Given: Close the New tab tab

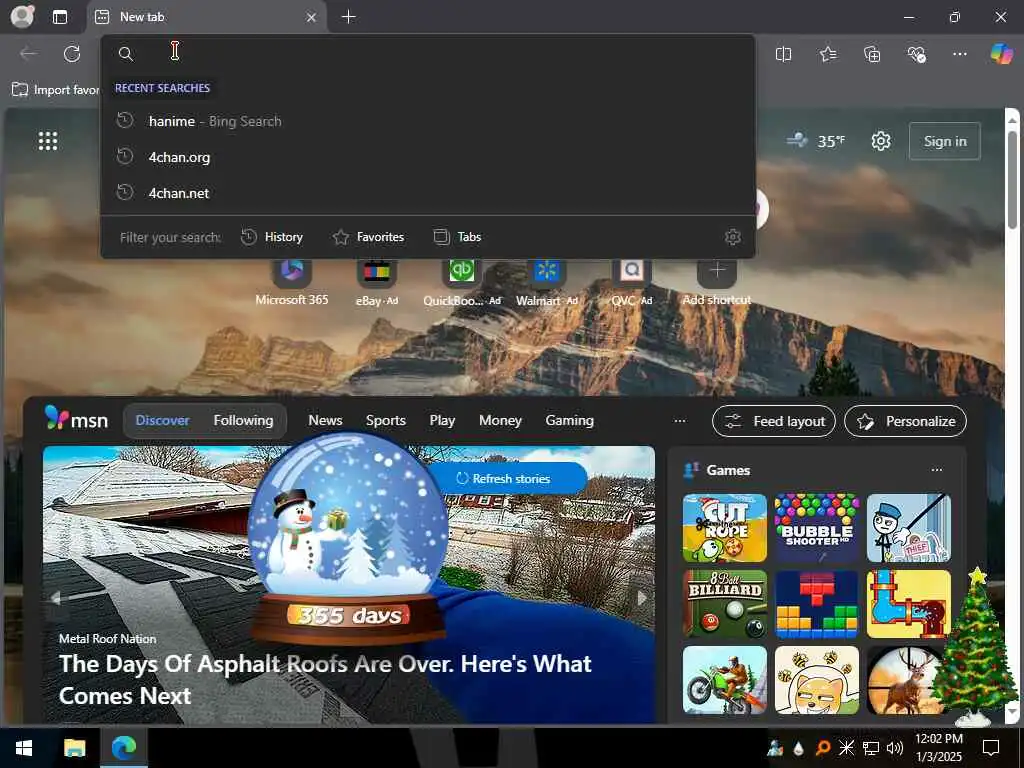Looking at the screenshot, I should [312, 18].
